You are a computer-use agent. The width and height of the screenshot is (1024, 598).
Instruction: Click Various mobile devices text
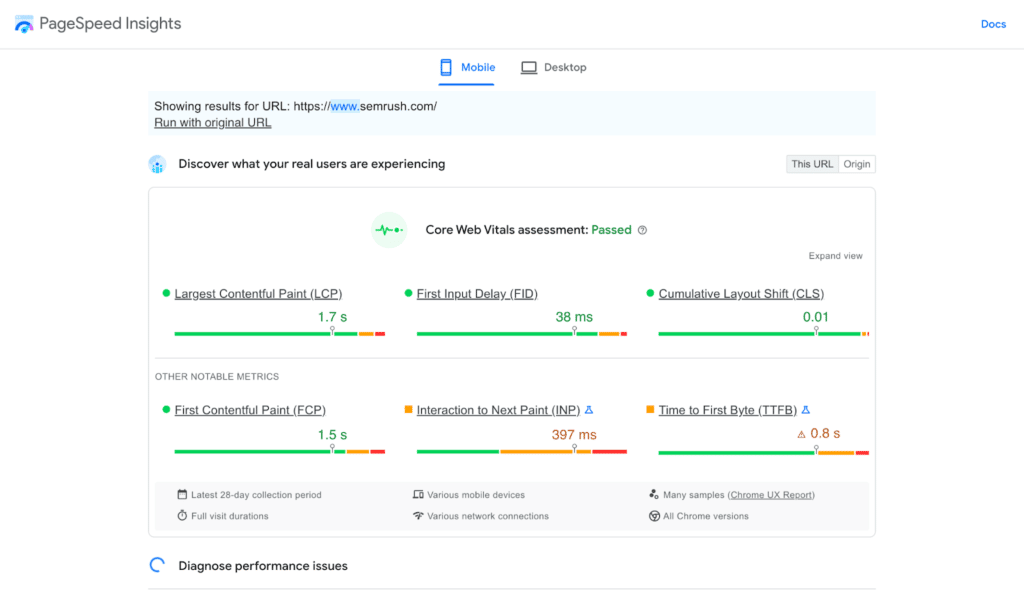point(476,495)
